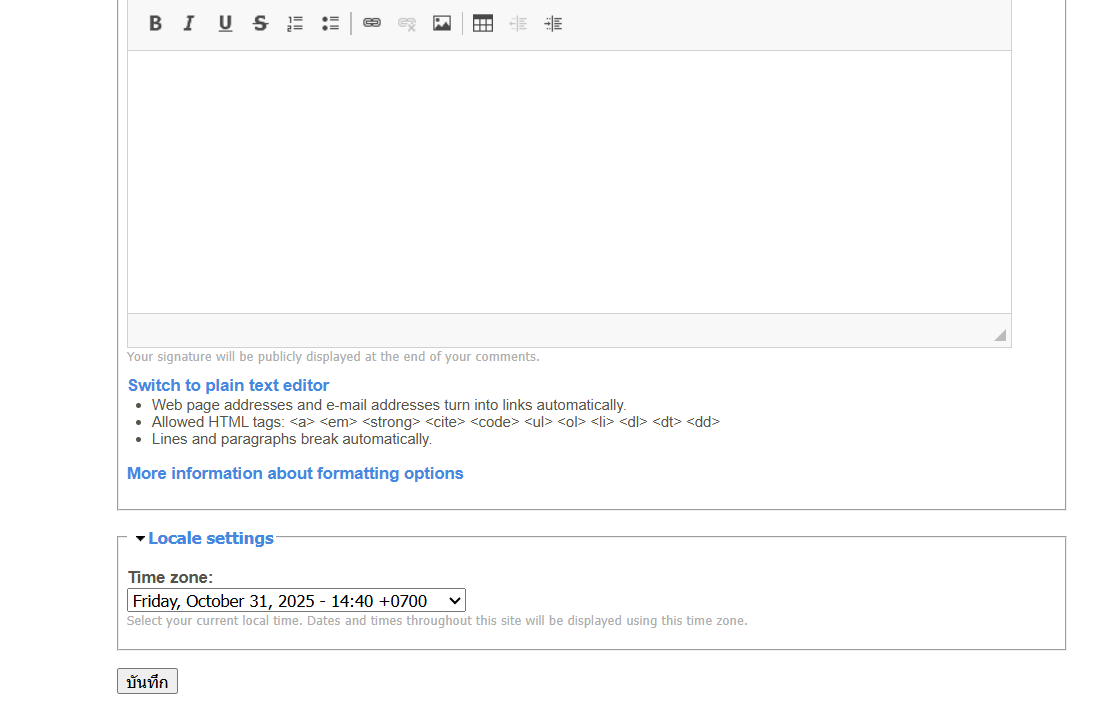Toggle italic formatting in editor toolbar

coord(189,23)
